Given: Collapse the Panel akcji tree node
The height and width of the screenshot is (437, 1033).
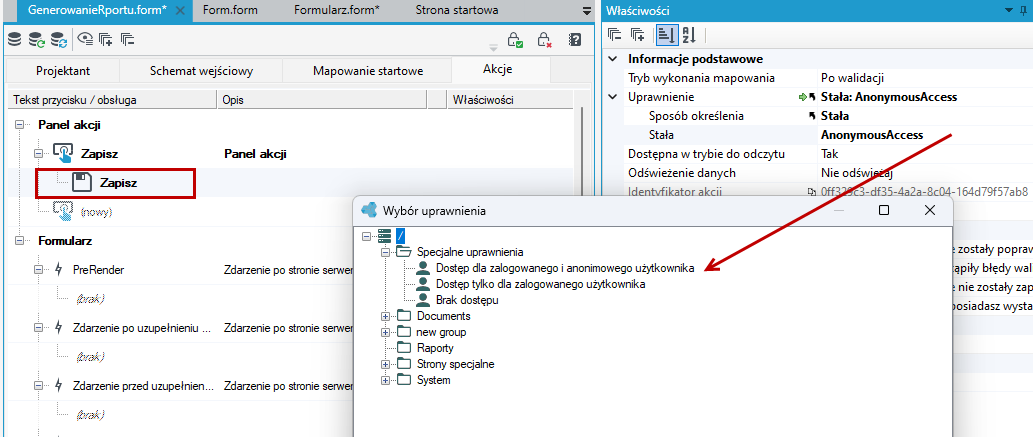Looking at the screenshot, I should (20, 125).
